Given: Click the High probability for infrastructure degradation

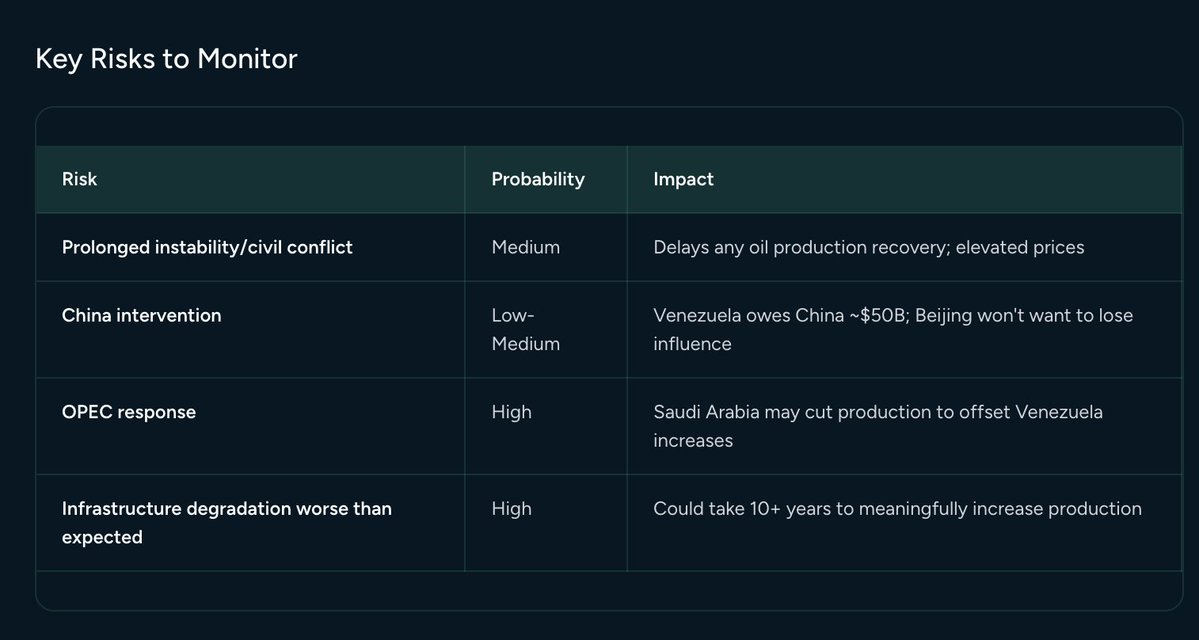Looking at the screenshot, I should [511, 508].
